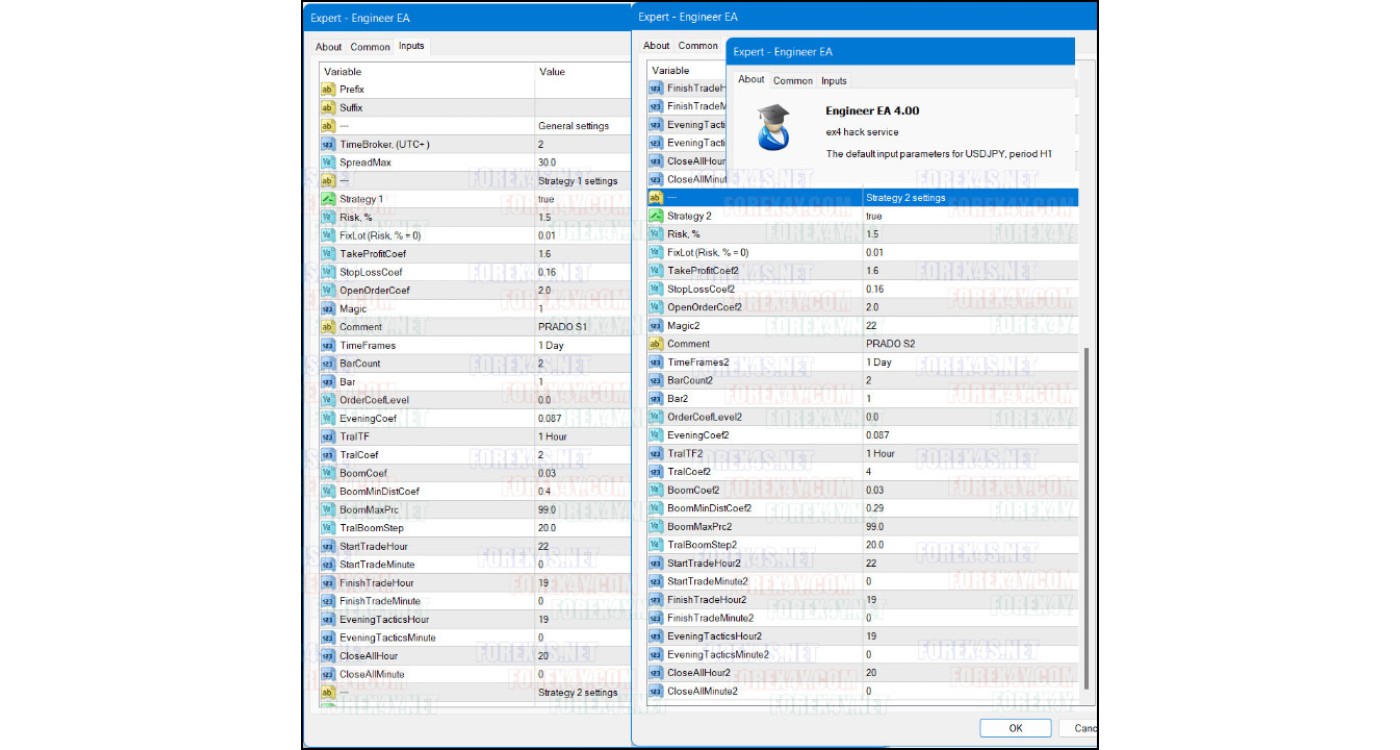Open the About tab in left window

click(x=328, y=47)
